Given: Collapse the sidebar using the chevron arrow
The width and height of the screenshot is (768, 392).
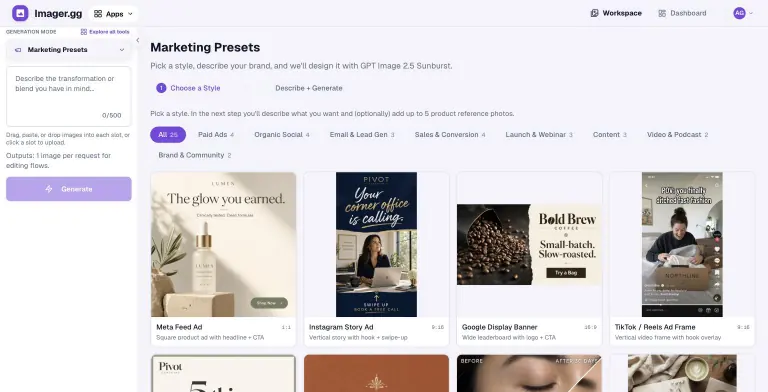Looking at the screenshot, I should (x=138, y=40).
